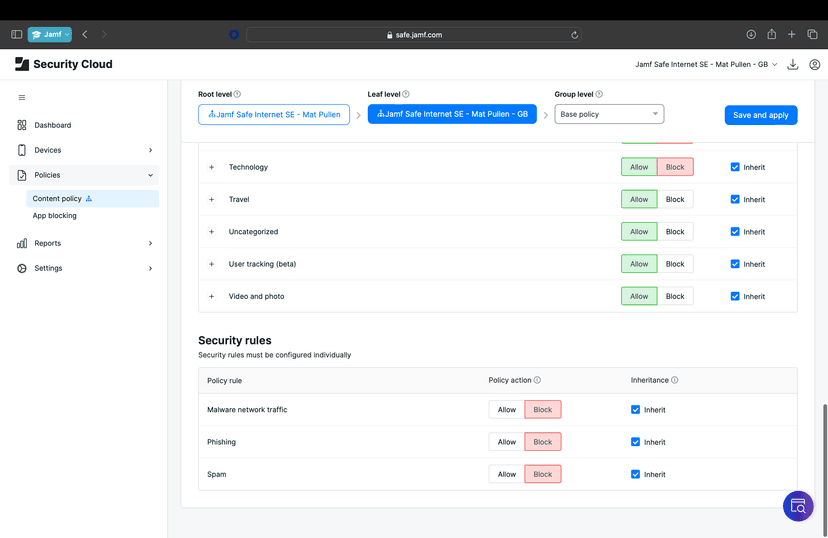
Task: Open the user account profile icon
Action: pyautogui.click(x=815, y=64)
